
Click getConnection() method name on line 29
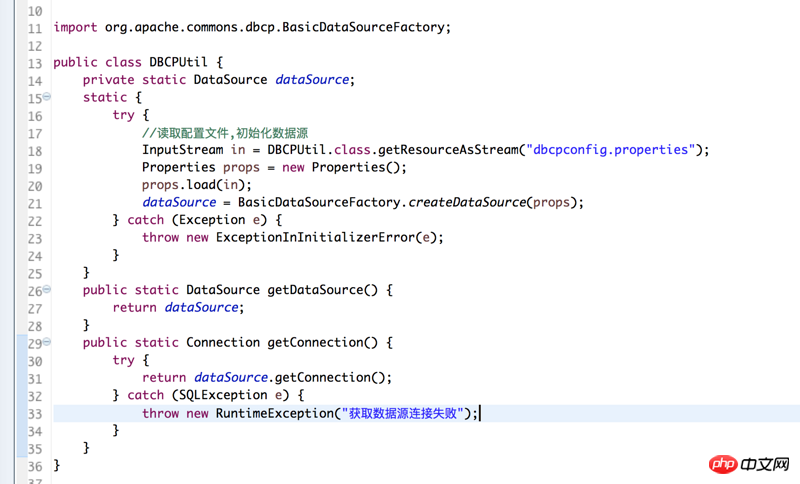click(x=322, y=342)
